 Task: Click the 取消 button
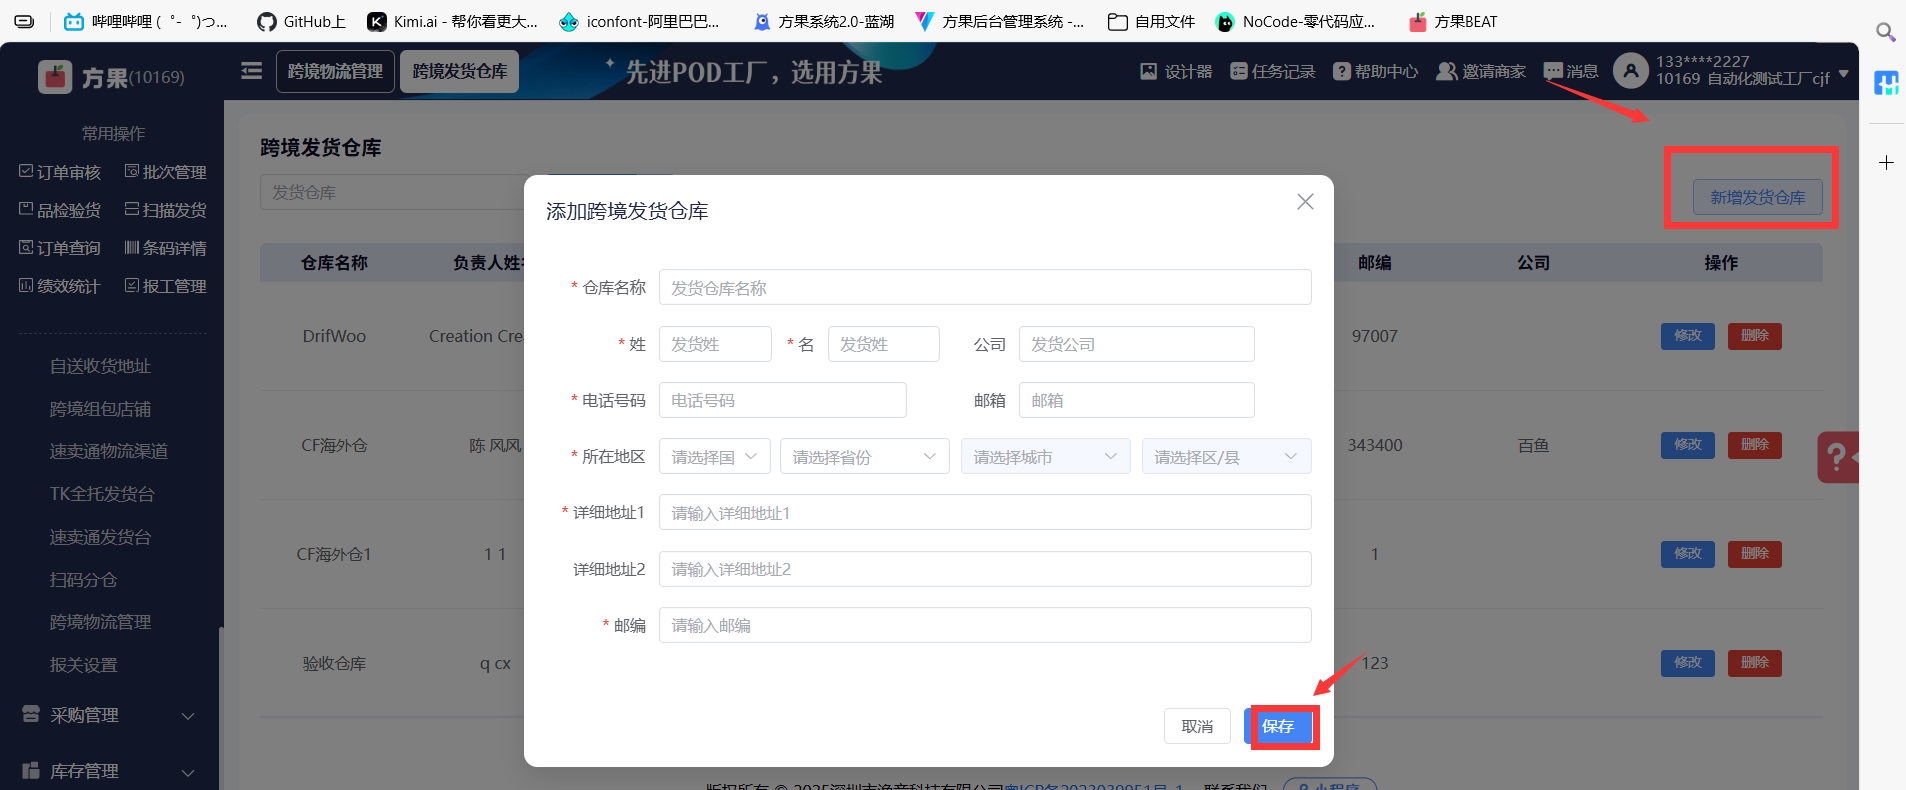(1197, 726)
